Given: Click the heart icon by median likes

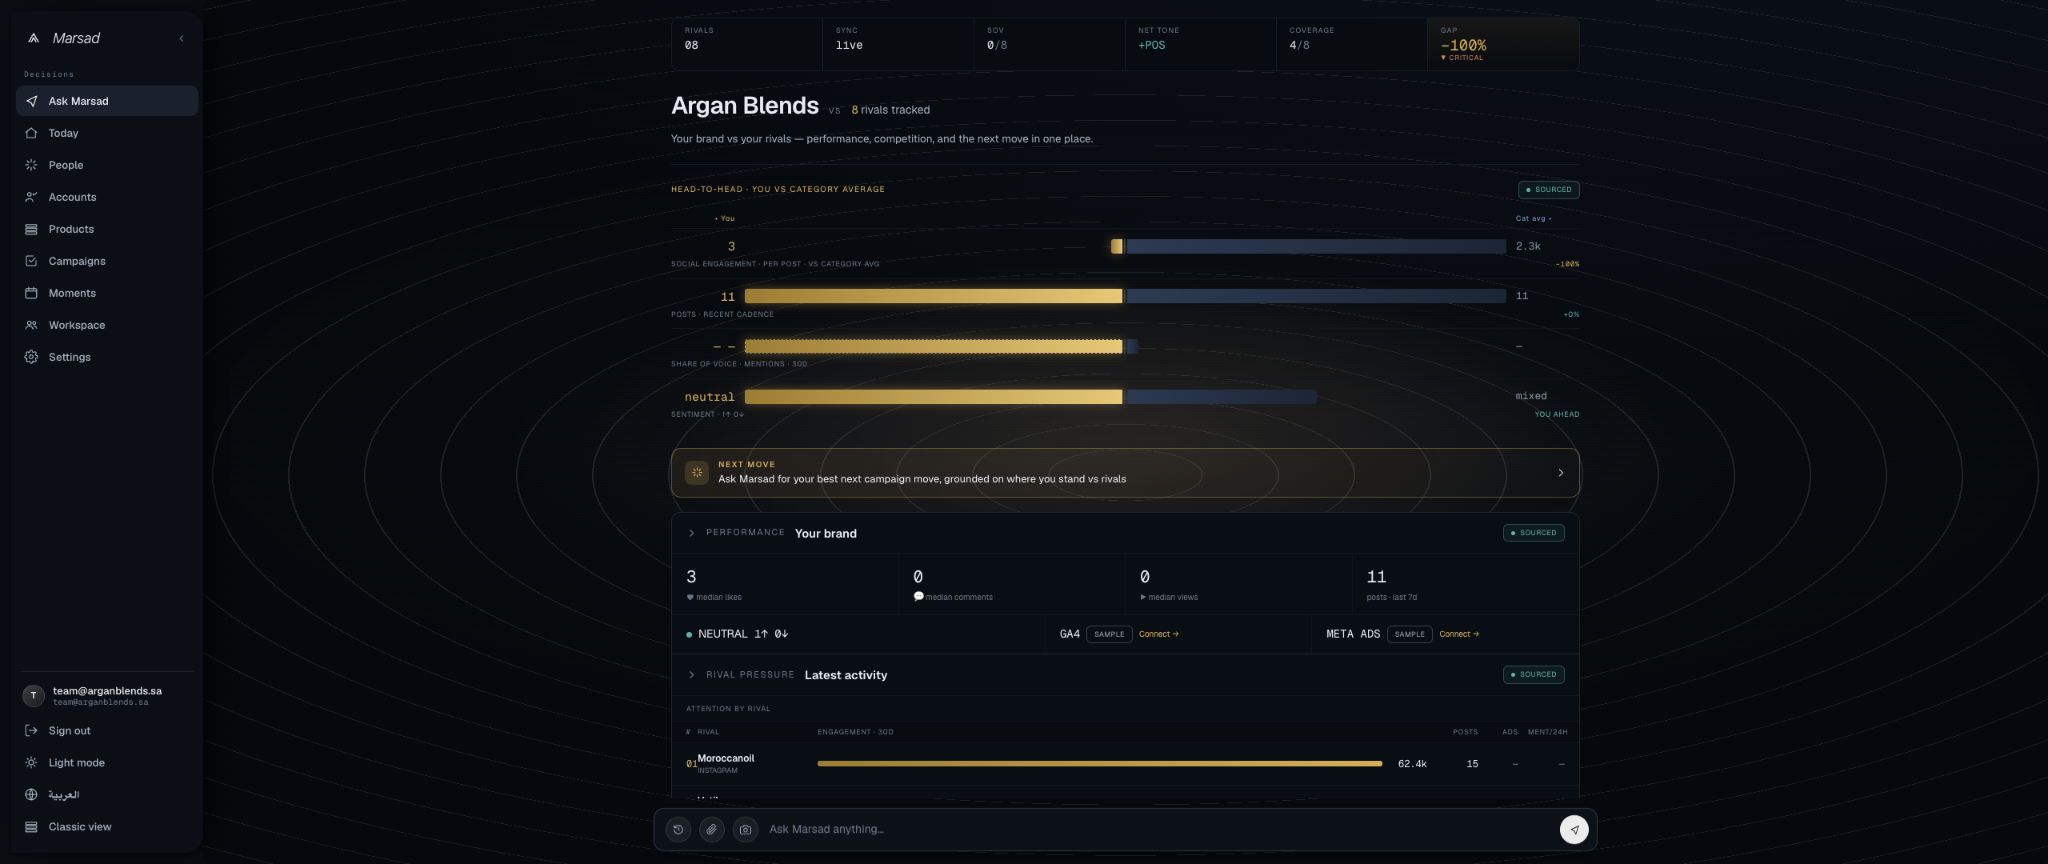Looking at the screenshot, I should pyautogui.click(x=690, y=597).
